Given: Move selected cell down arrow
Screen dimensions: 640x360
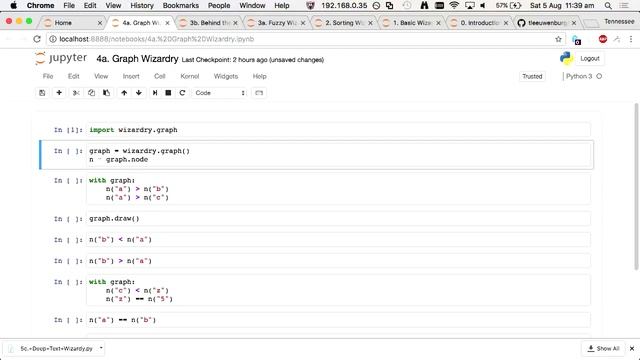Looking at the screenshot, I should click(x=139, y=93).
